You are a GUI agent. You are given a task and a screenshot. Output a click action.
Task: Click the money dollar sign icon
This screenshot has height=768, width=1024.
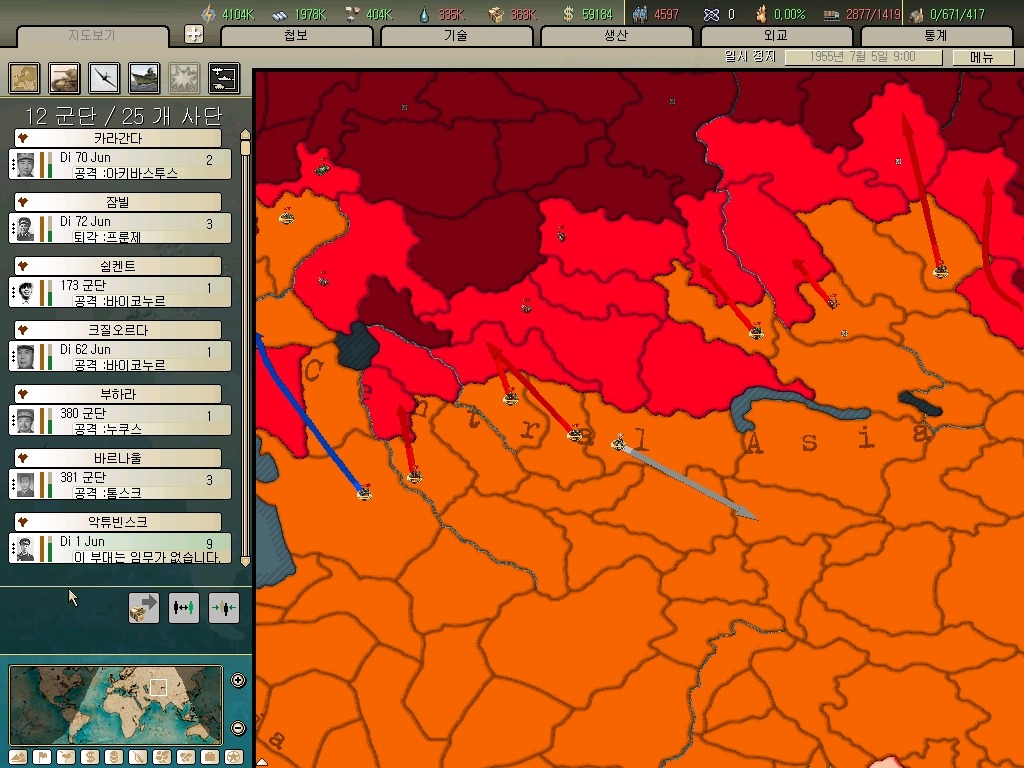(568, 14)
